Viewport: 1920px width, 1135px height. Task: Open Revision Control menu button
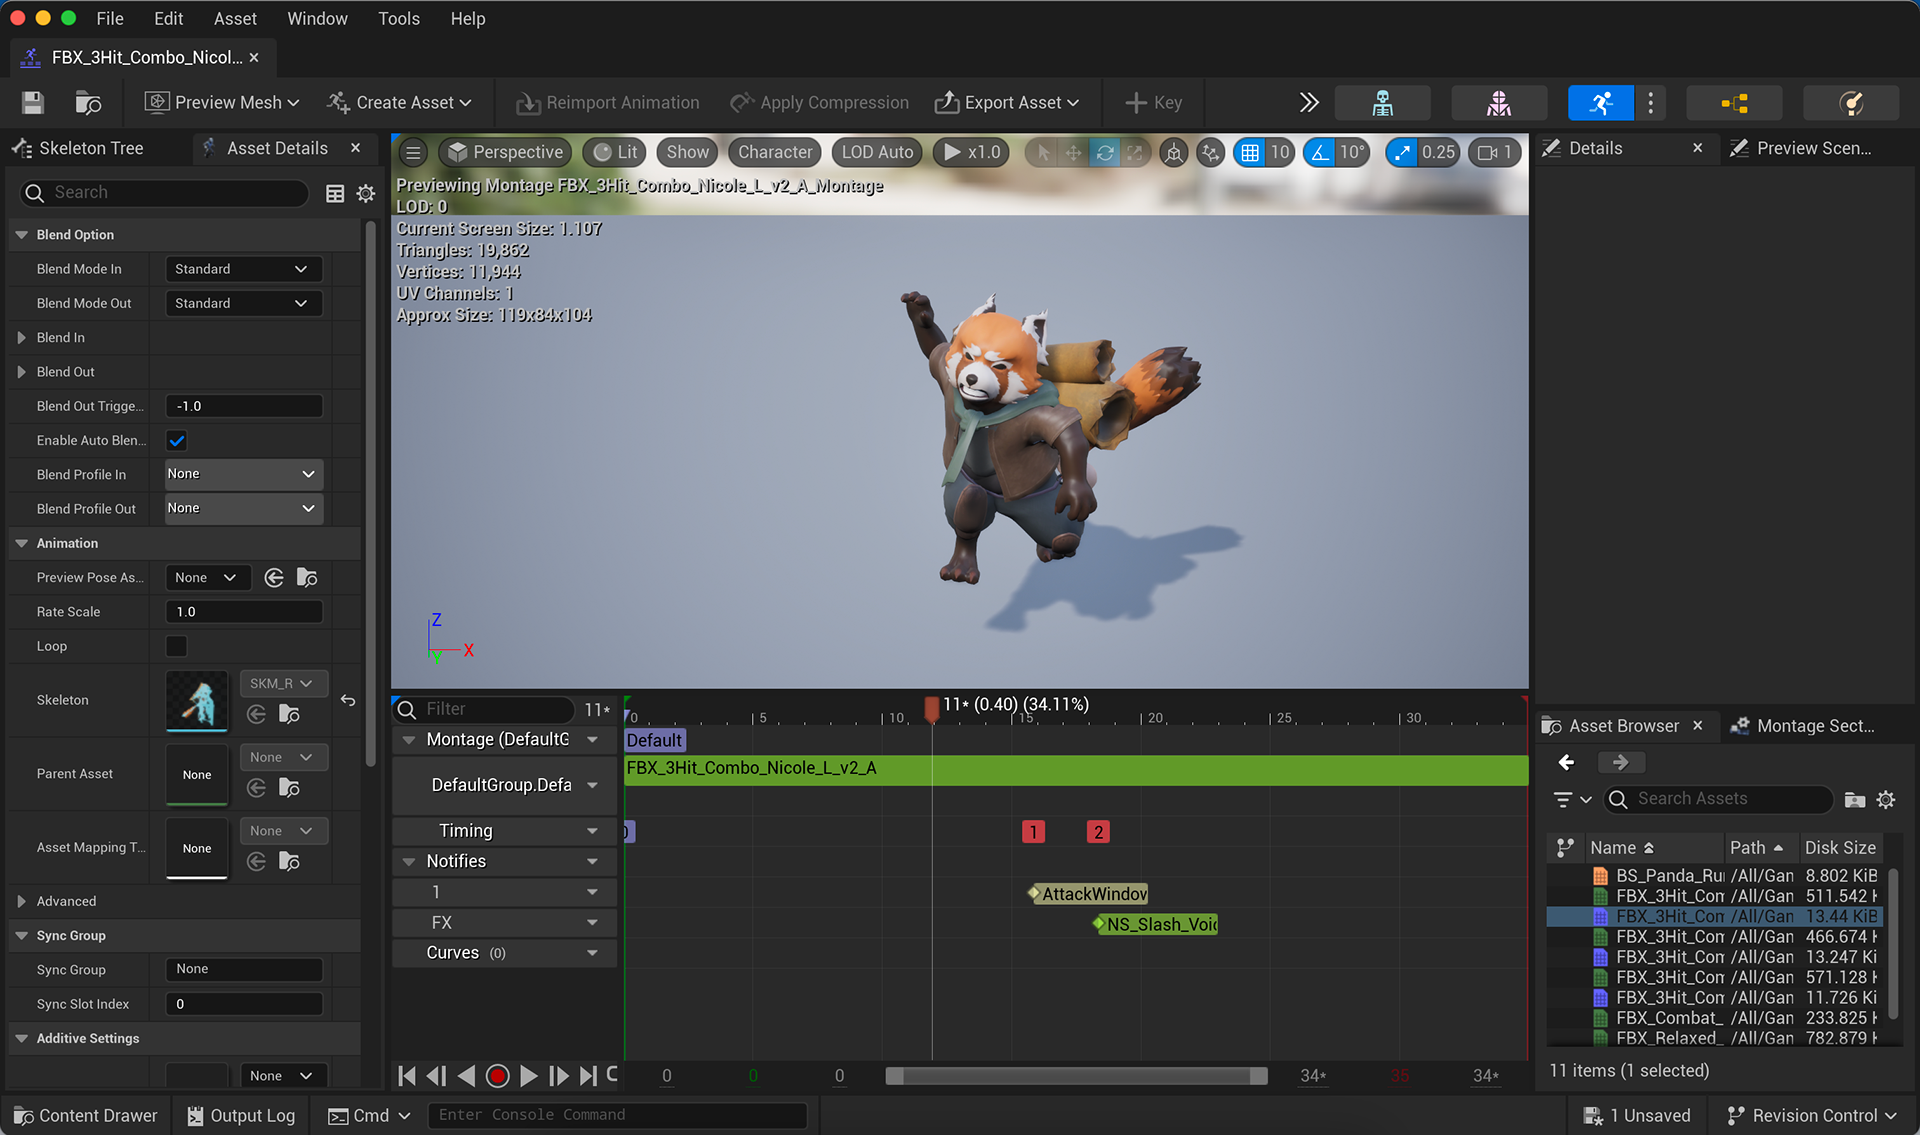coord(1812,1115)
